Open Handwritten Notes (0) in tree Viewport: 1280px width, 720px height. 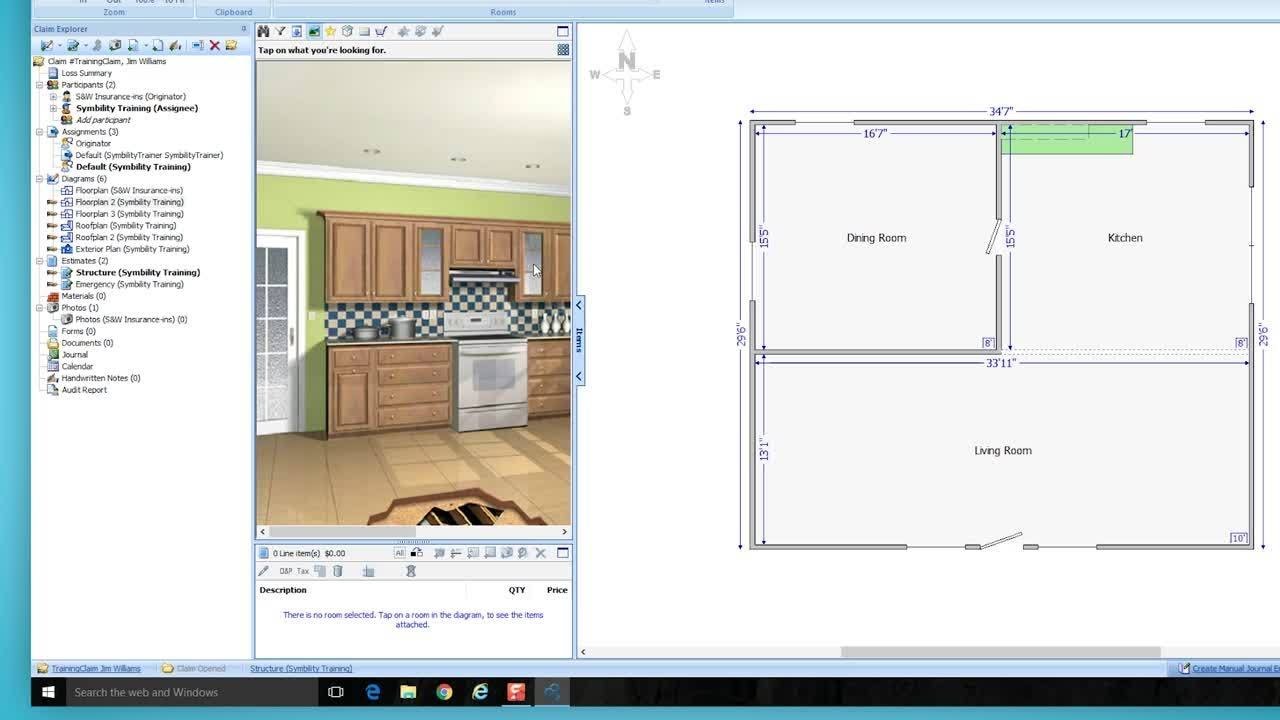click(100, 378)
